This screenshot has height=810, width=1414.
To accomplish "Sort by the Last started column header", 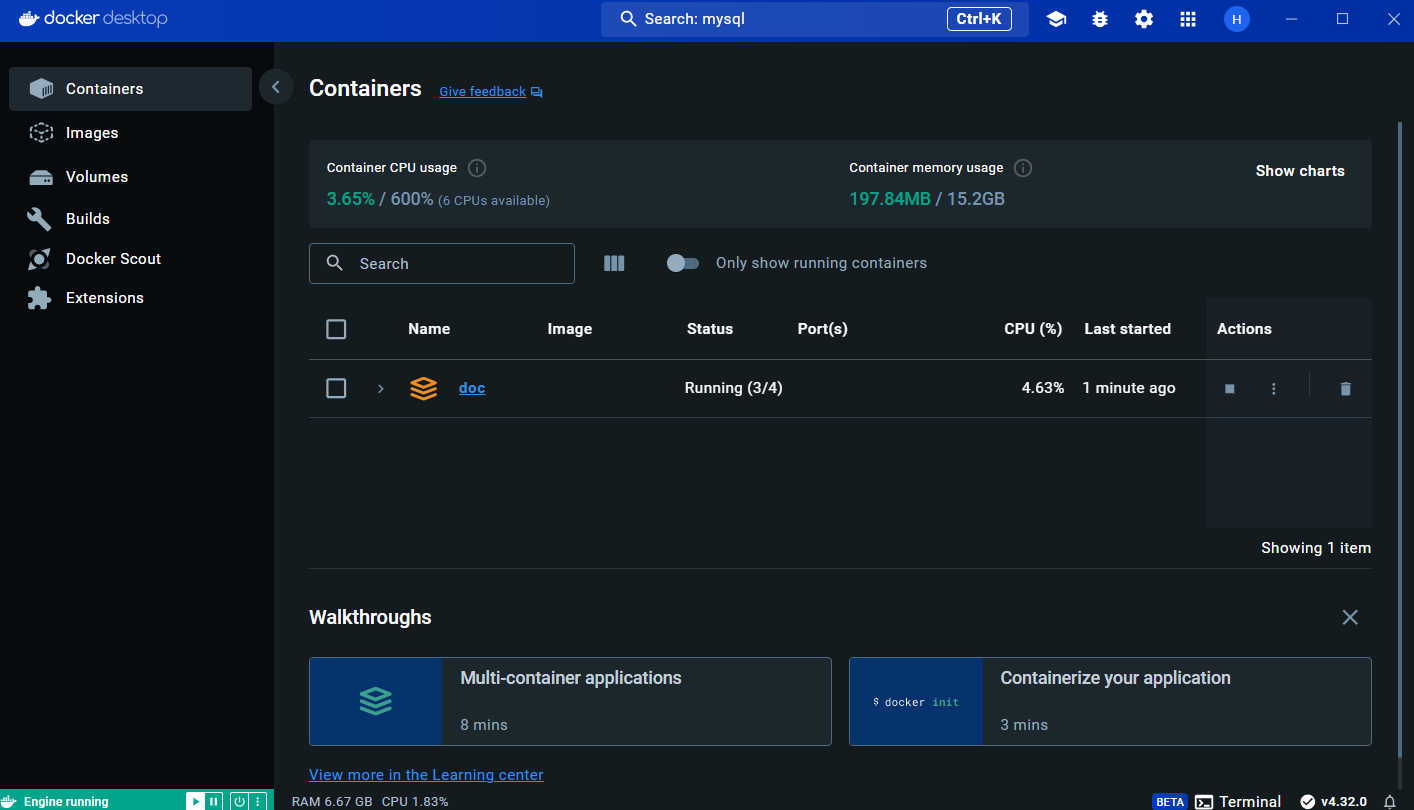I will [x=1127, y=329].
